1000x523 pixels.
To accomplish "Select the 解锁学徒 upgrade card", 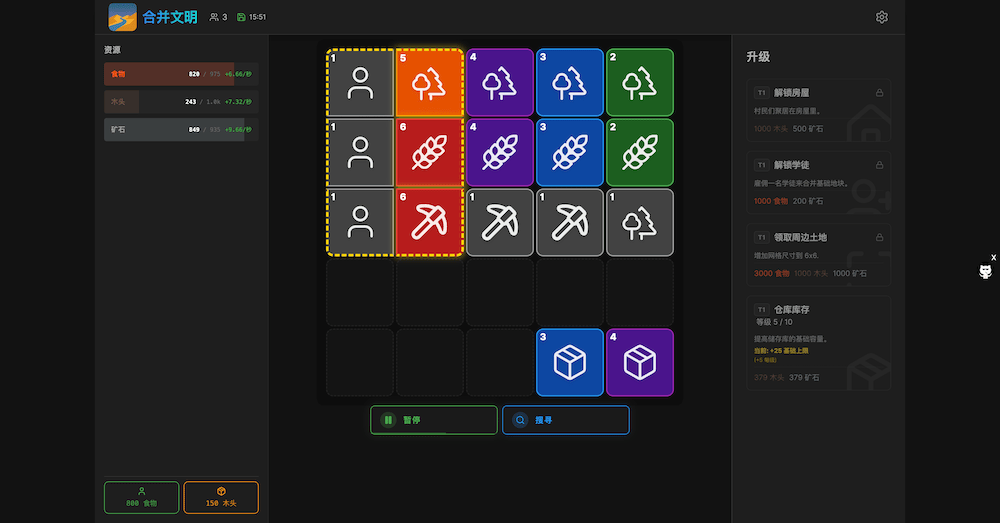I will pos(818,182).
